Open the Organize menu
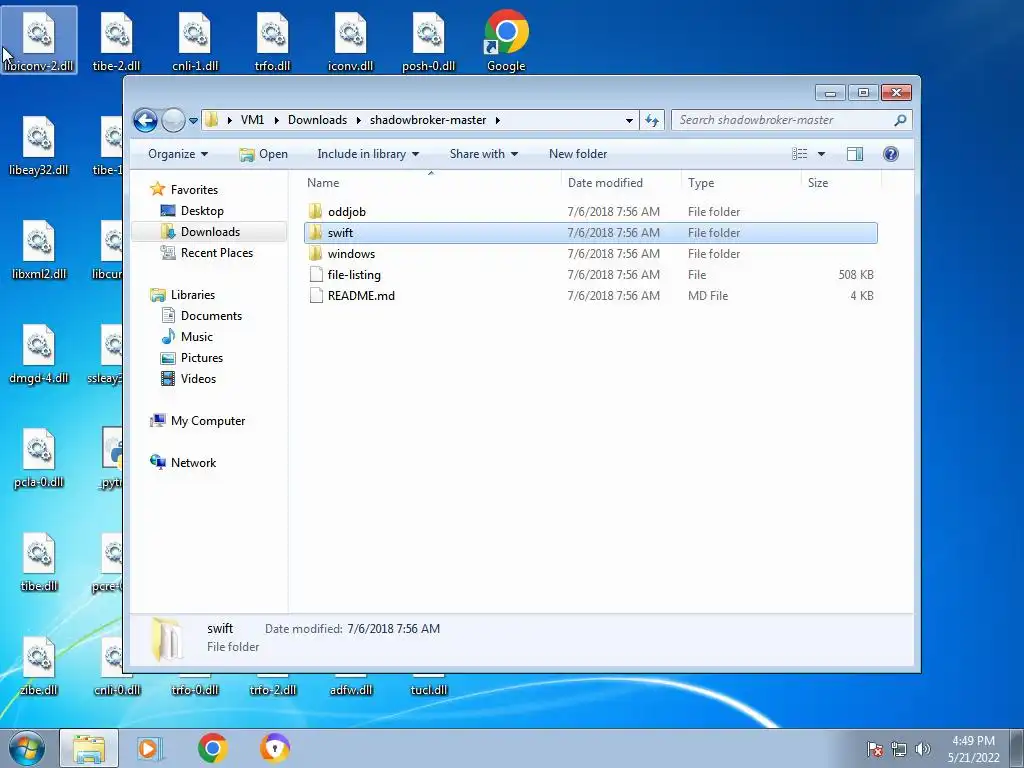The height and width of the screenshot is (768, 1024). (x=178, y=154)
